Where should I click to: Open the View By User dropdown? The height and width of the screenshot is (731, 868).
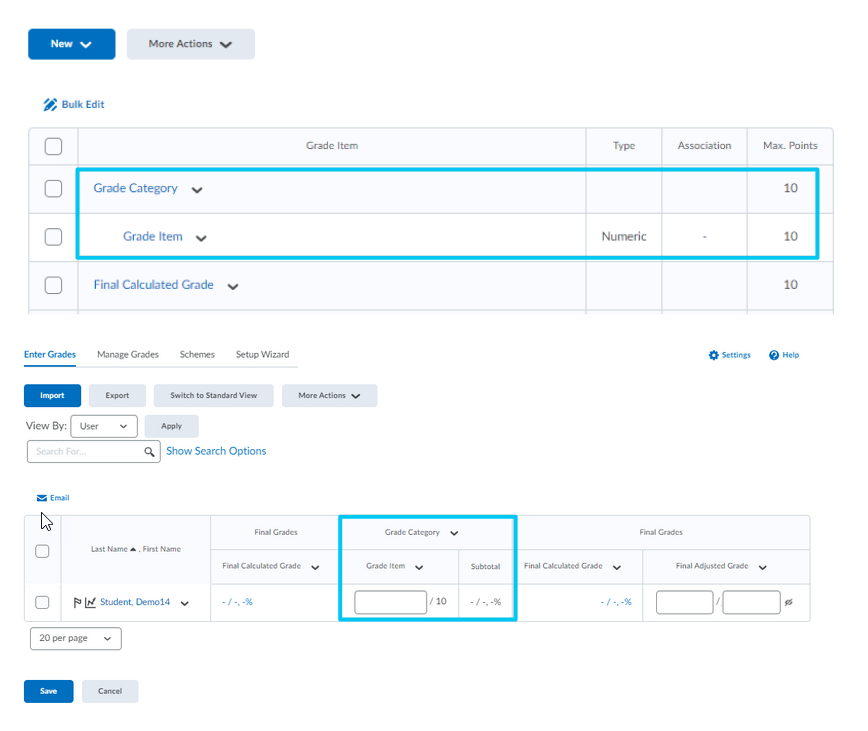click(x=104, y=426)
